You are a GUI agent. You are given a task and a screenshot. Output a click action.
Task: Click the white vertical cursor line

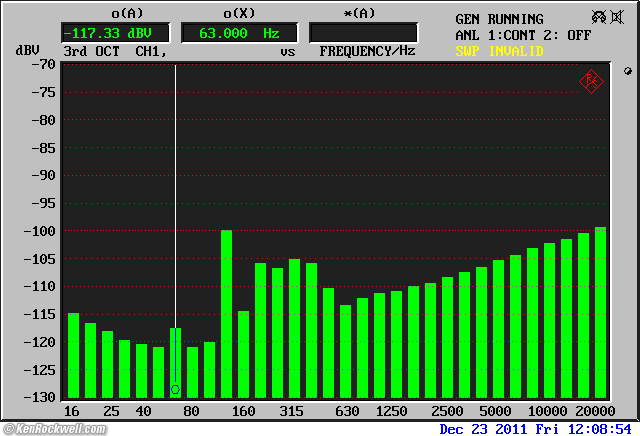point(175,200)
